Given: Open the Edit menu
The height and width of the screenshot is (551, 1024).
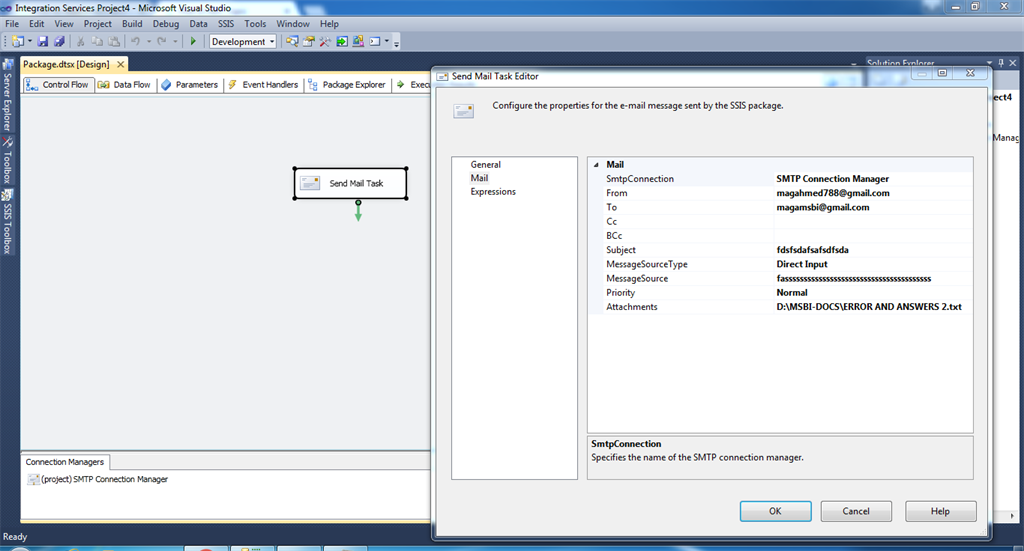Looking at the screenshot, I should tap(37, 24).
